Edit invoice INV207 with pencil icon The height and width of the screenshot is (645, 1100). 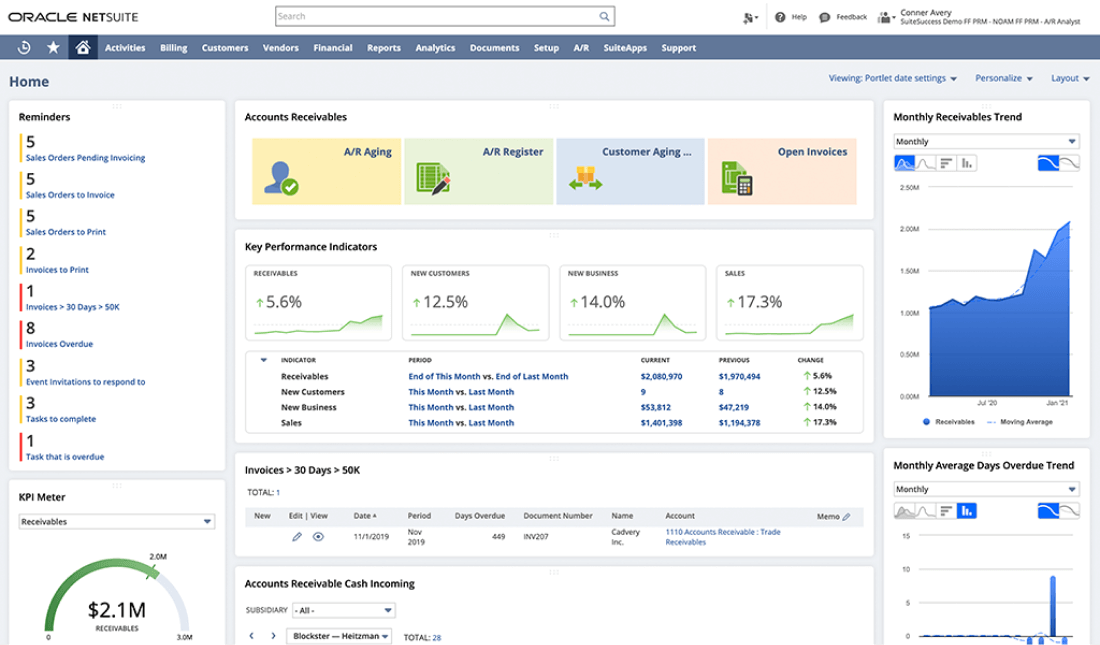[297, 537]
